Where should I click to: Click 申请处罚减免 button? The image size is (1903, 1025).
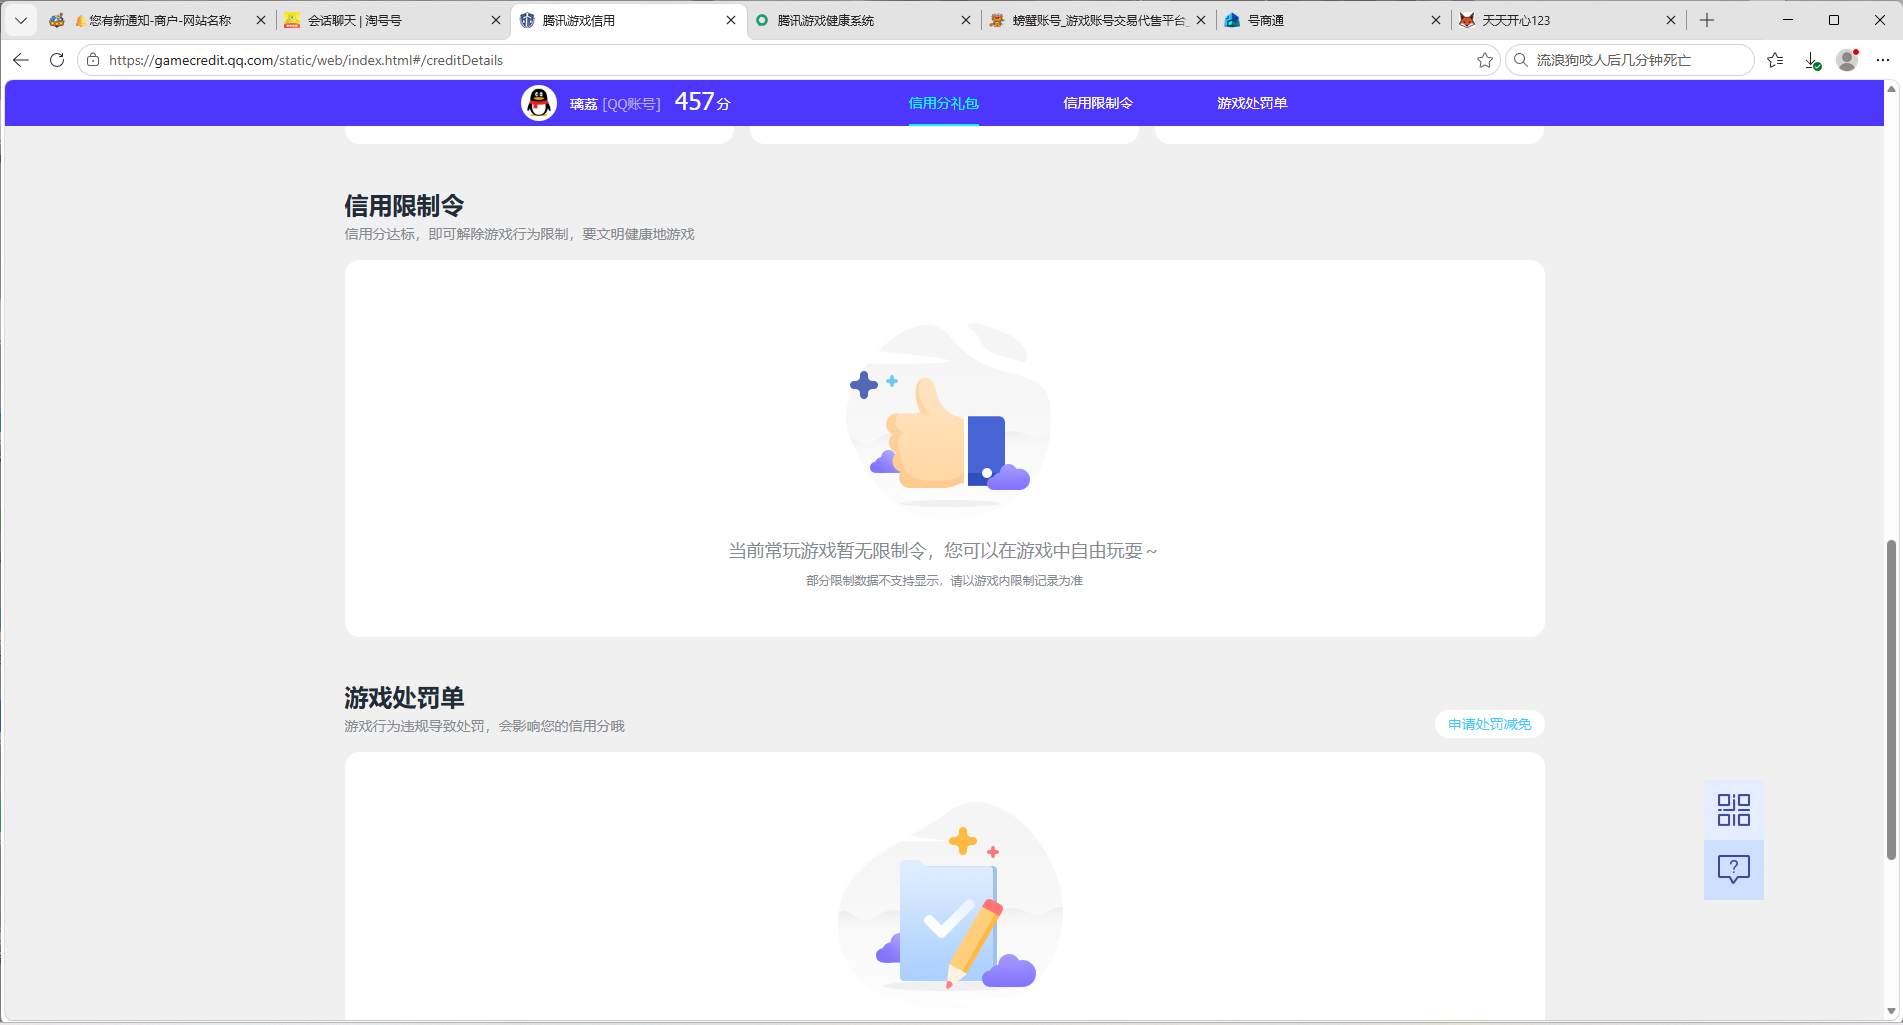coord(1490,724)
